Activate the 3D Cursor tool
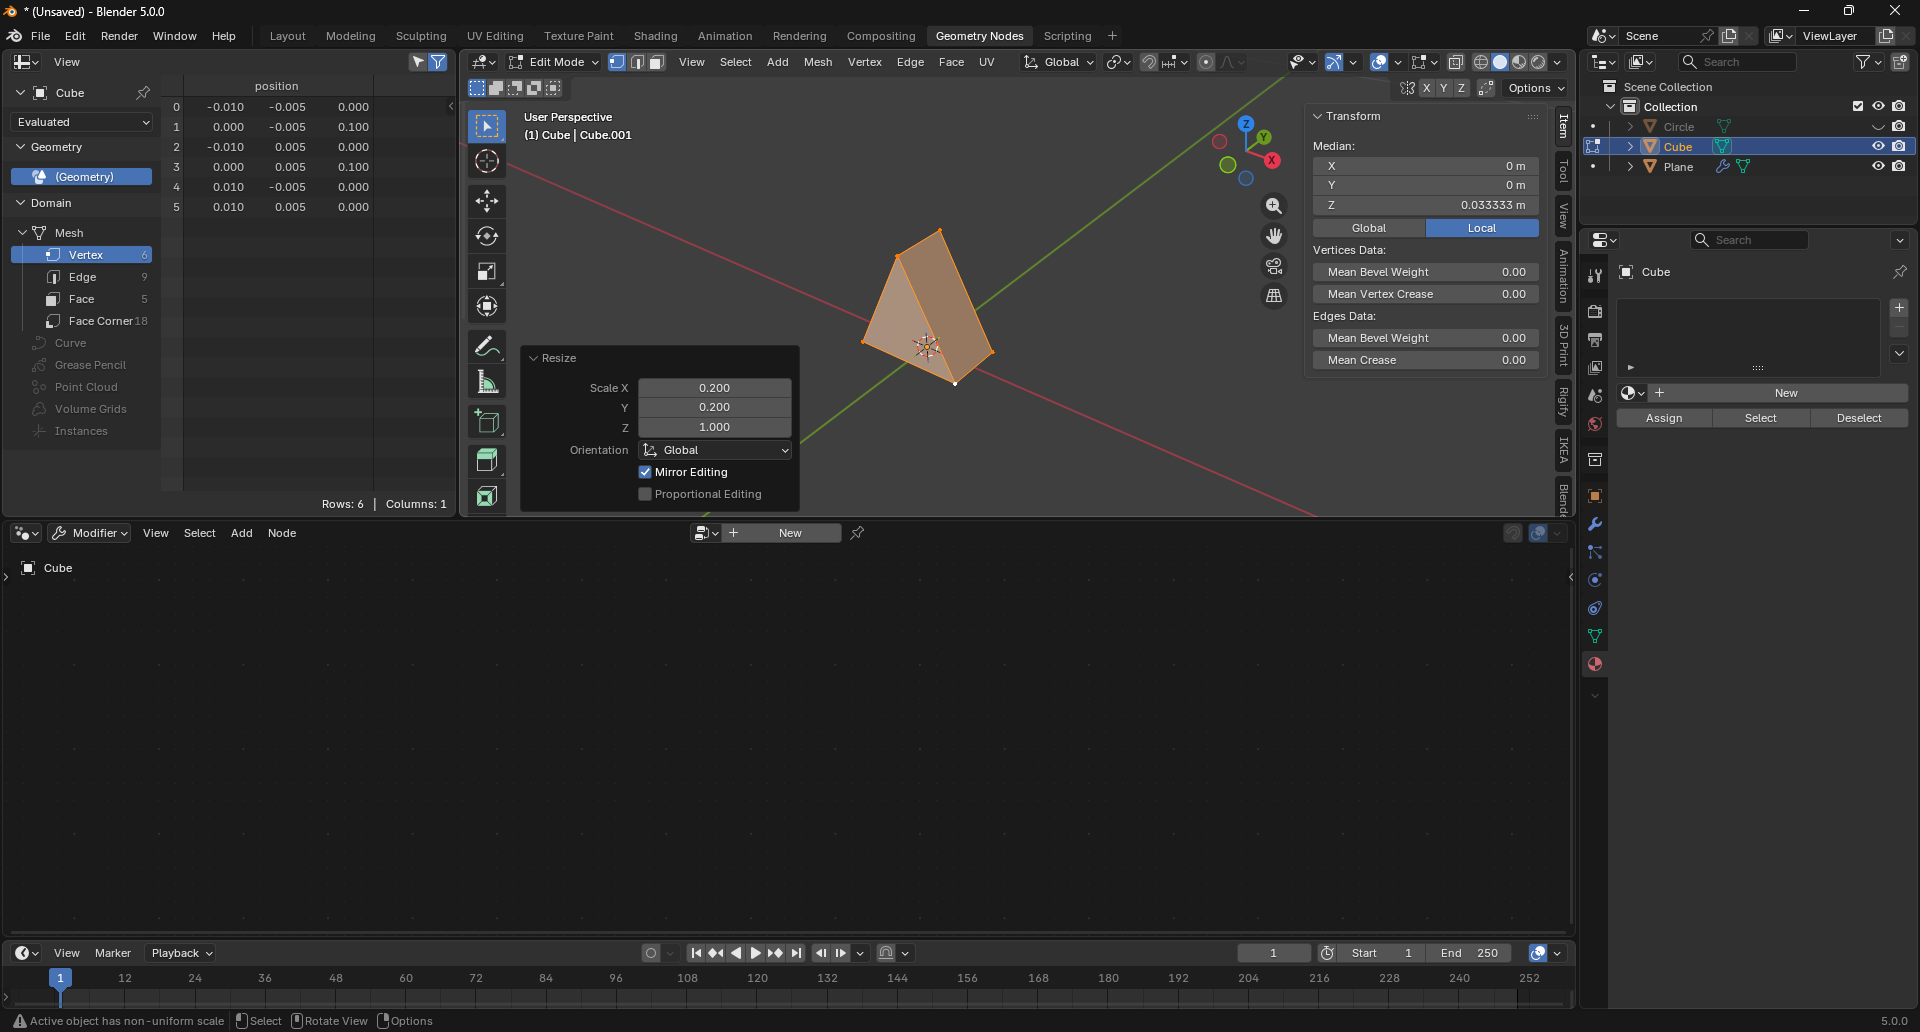The height and width of the screenshot is (1032, 1920). (487, 161)
